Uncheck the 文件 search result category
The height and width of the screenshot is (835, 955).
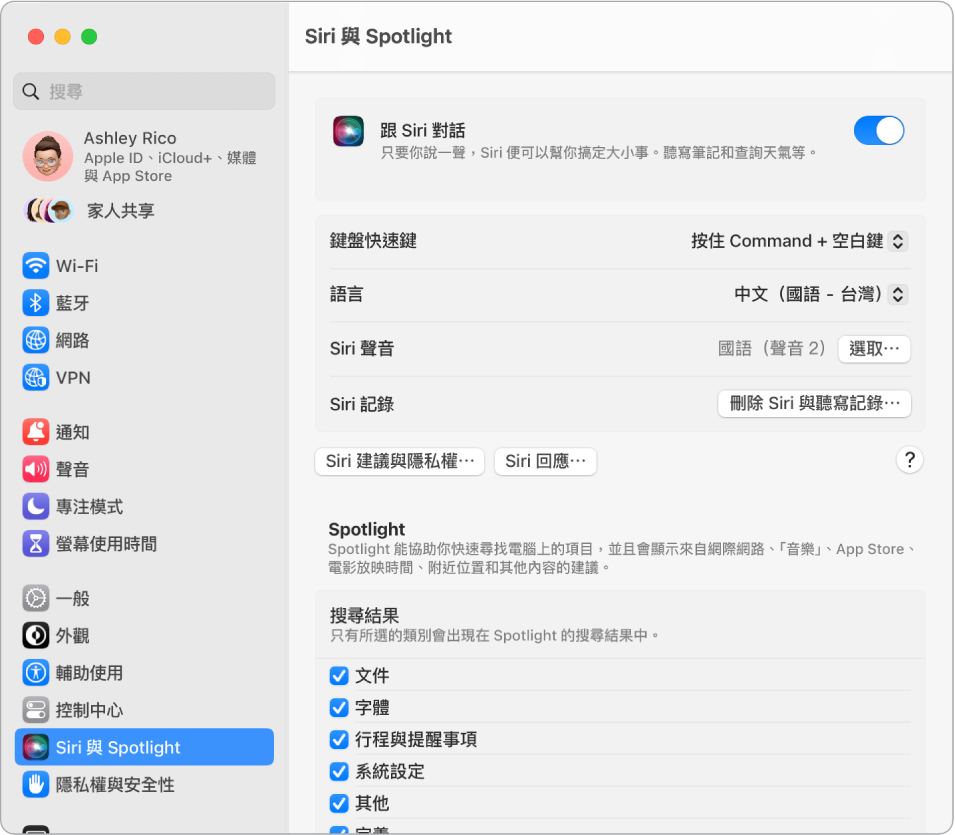pos(340,676)
